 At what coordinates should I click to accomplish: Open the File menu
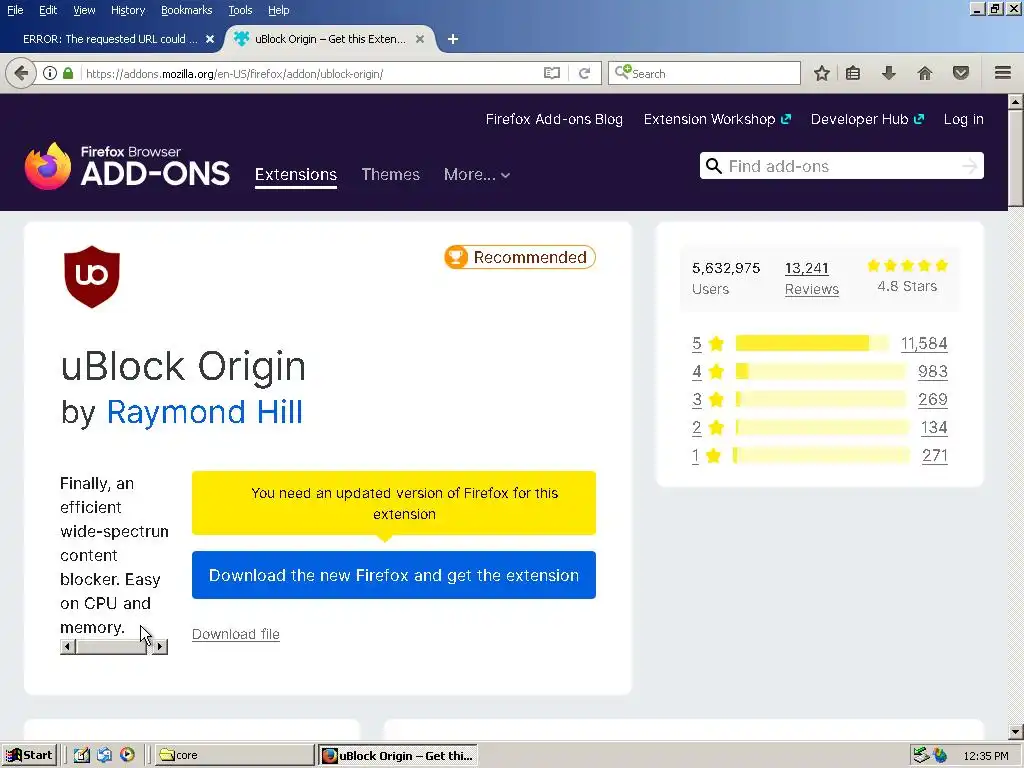point(15,10)
